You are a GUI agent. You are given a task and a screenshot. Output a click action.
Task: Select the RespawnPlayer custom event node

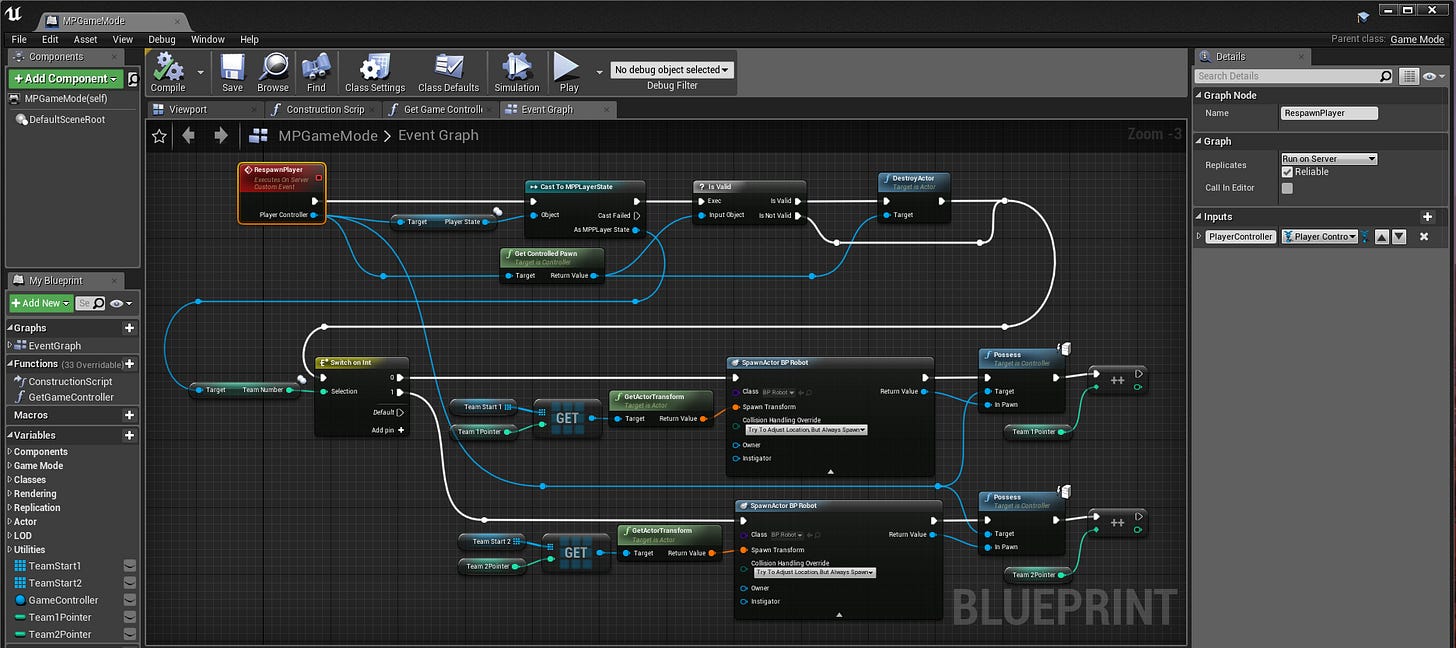(x=282, y=192)
